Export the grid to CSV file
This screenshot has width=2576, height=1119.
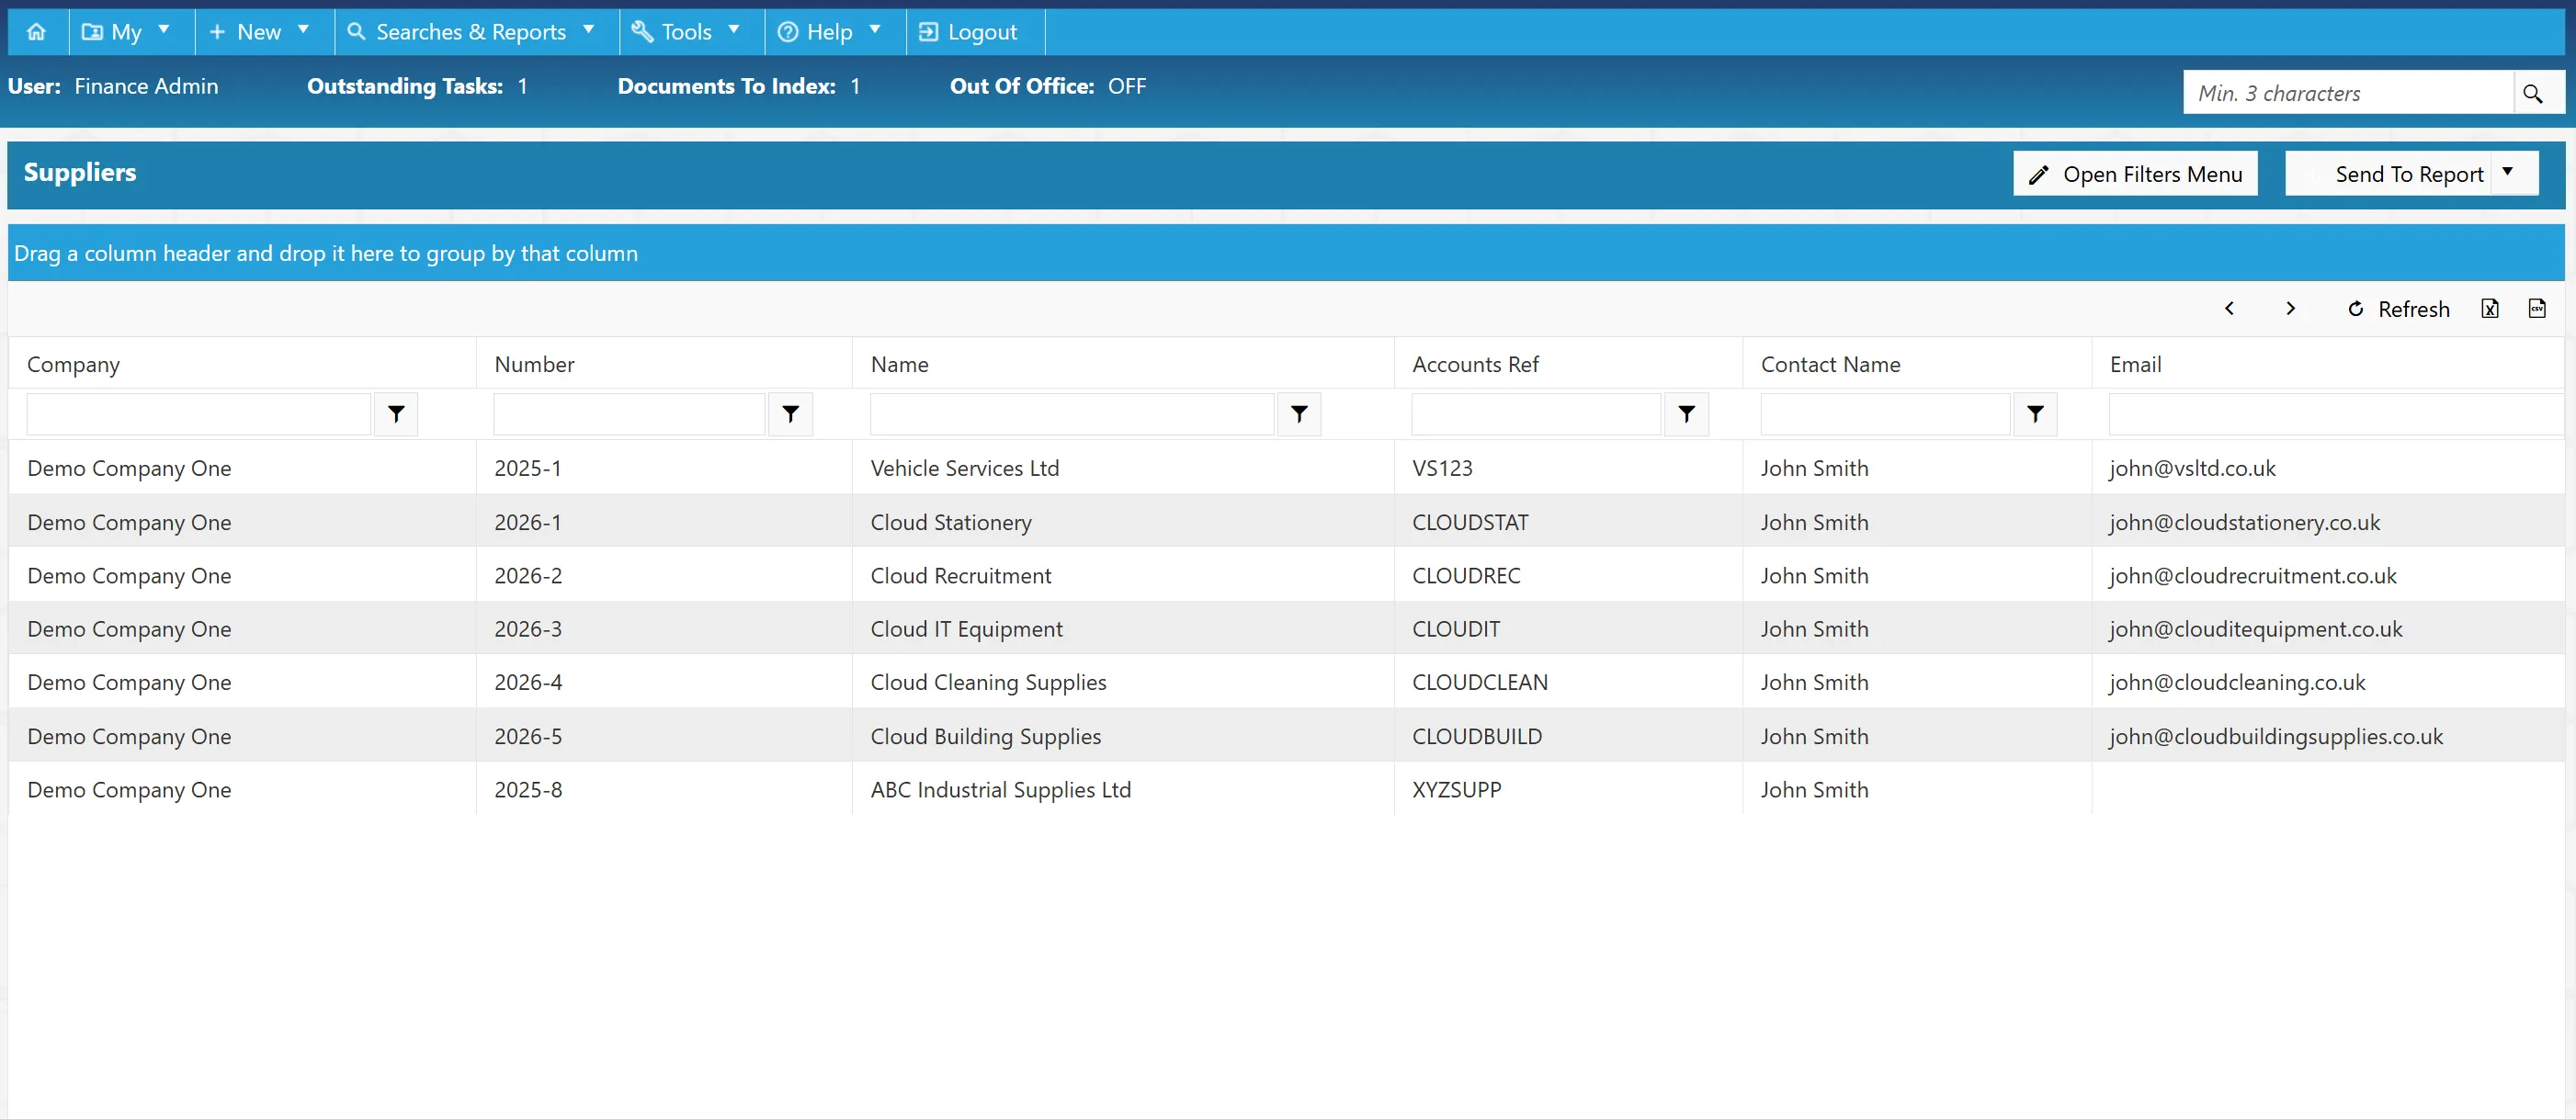(2537, 308)
